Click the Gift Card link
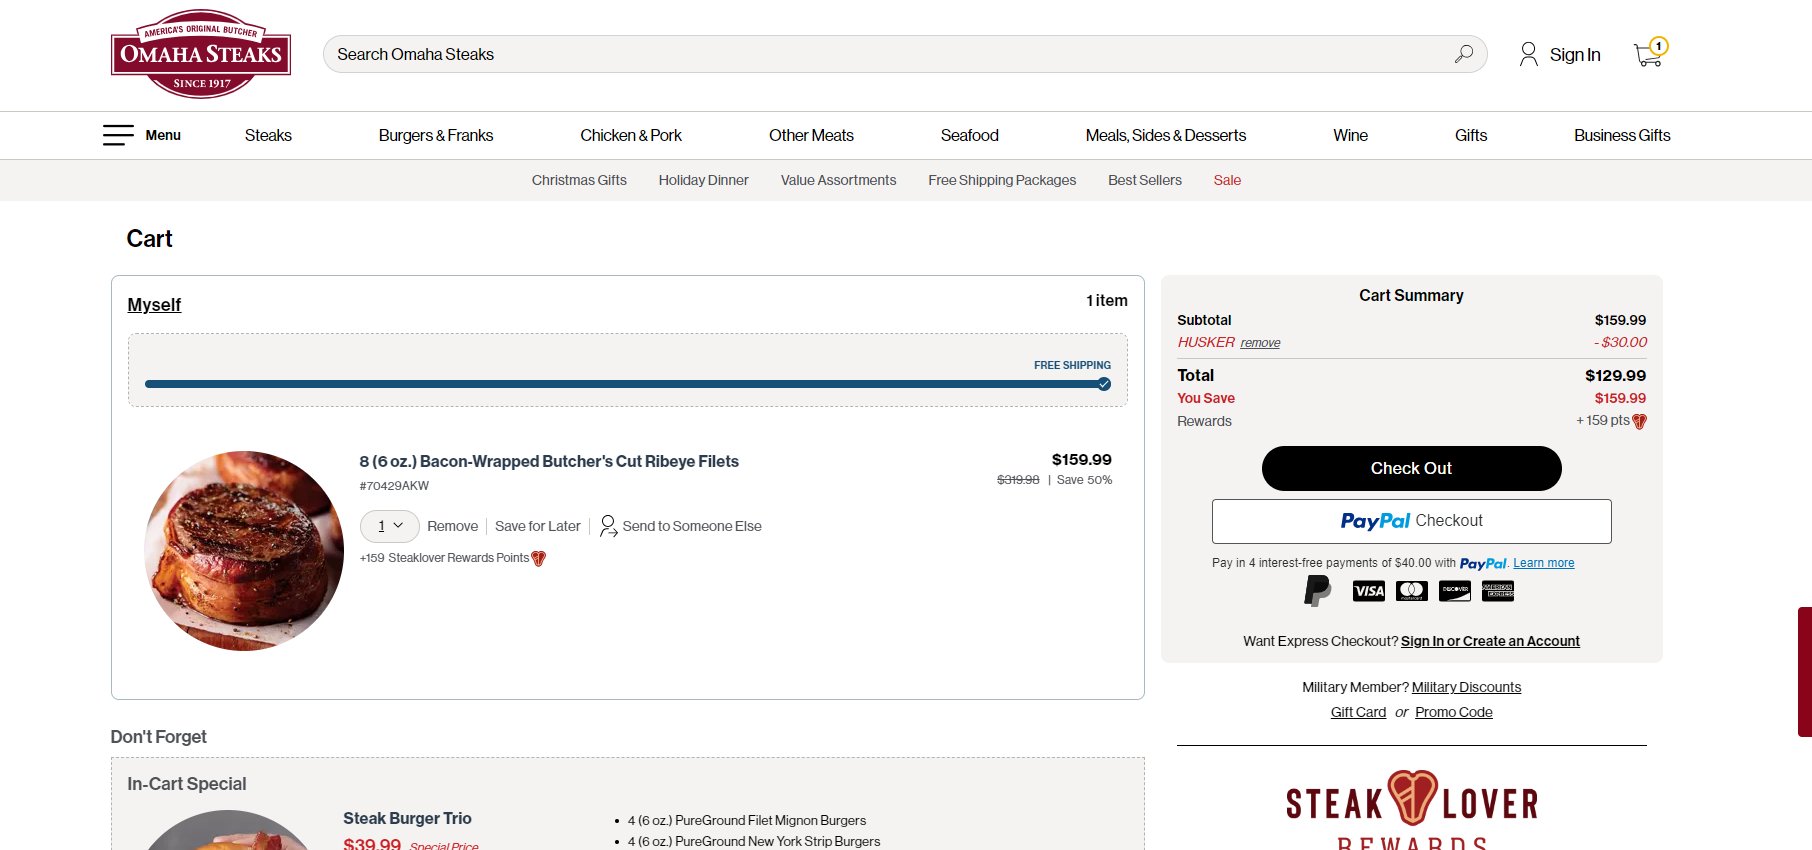The width and height of the screenshot is (1812, 850). [1358, 712]
